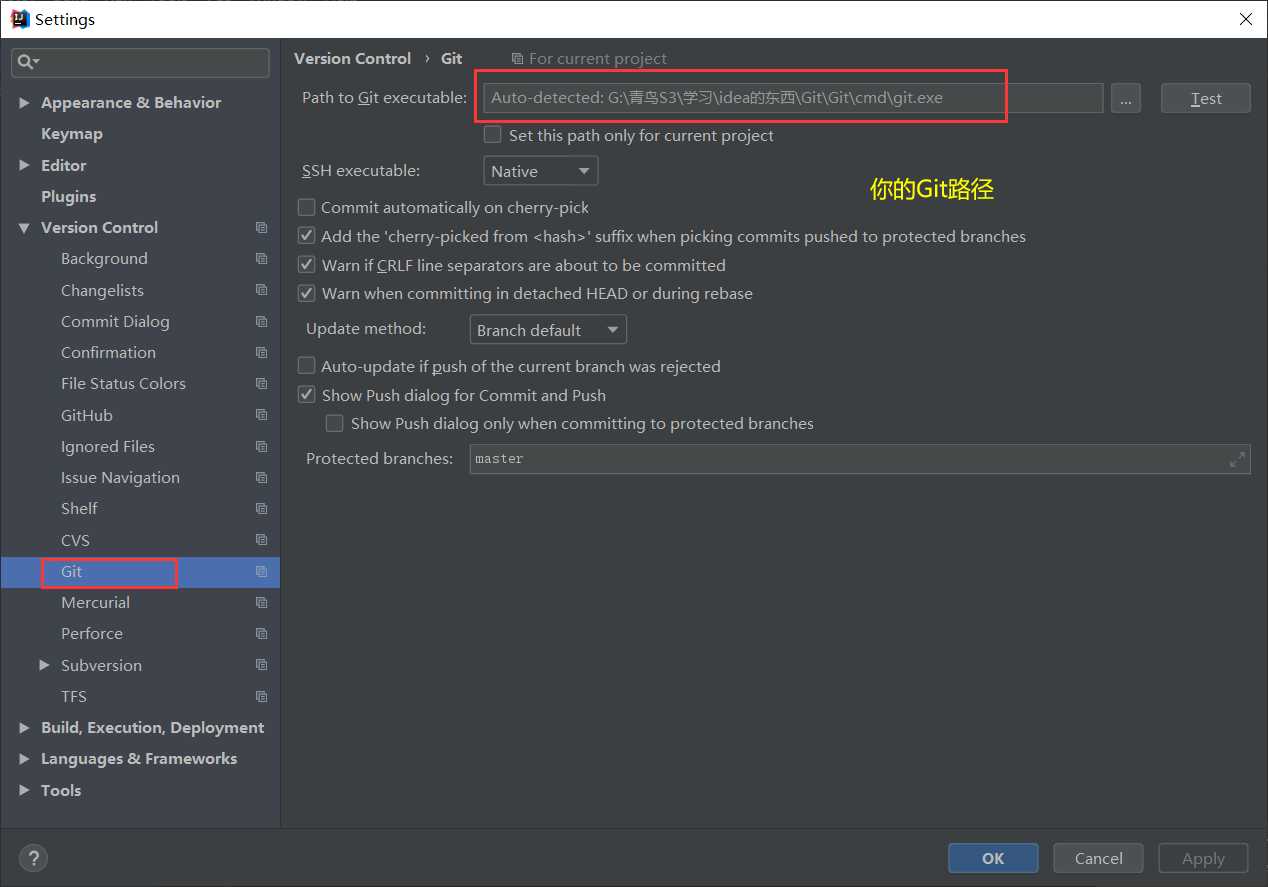Select Mercurial settings page

click(x=95, y=603)
